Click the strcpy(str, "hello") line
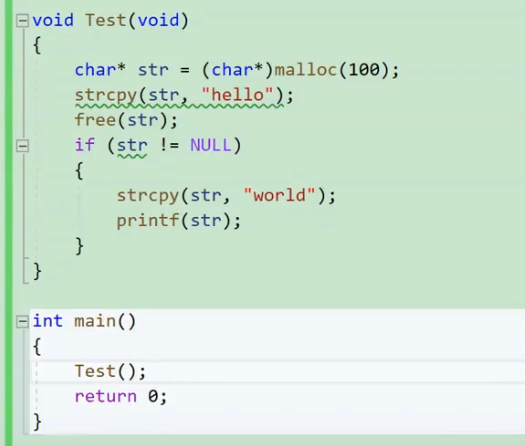Viewport: 525px width, 446px height. pos(184,95)
